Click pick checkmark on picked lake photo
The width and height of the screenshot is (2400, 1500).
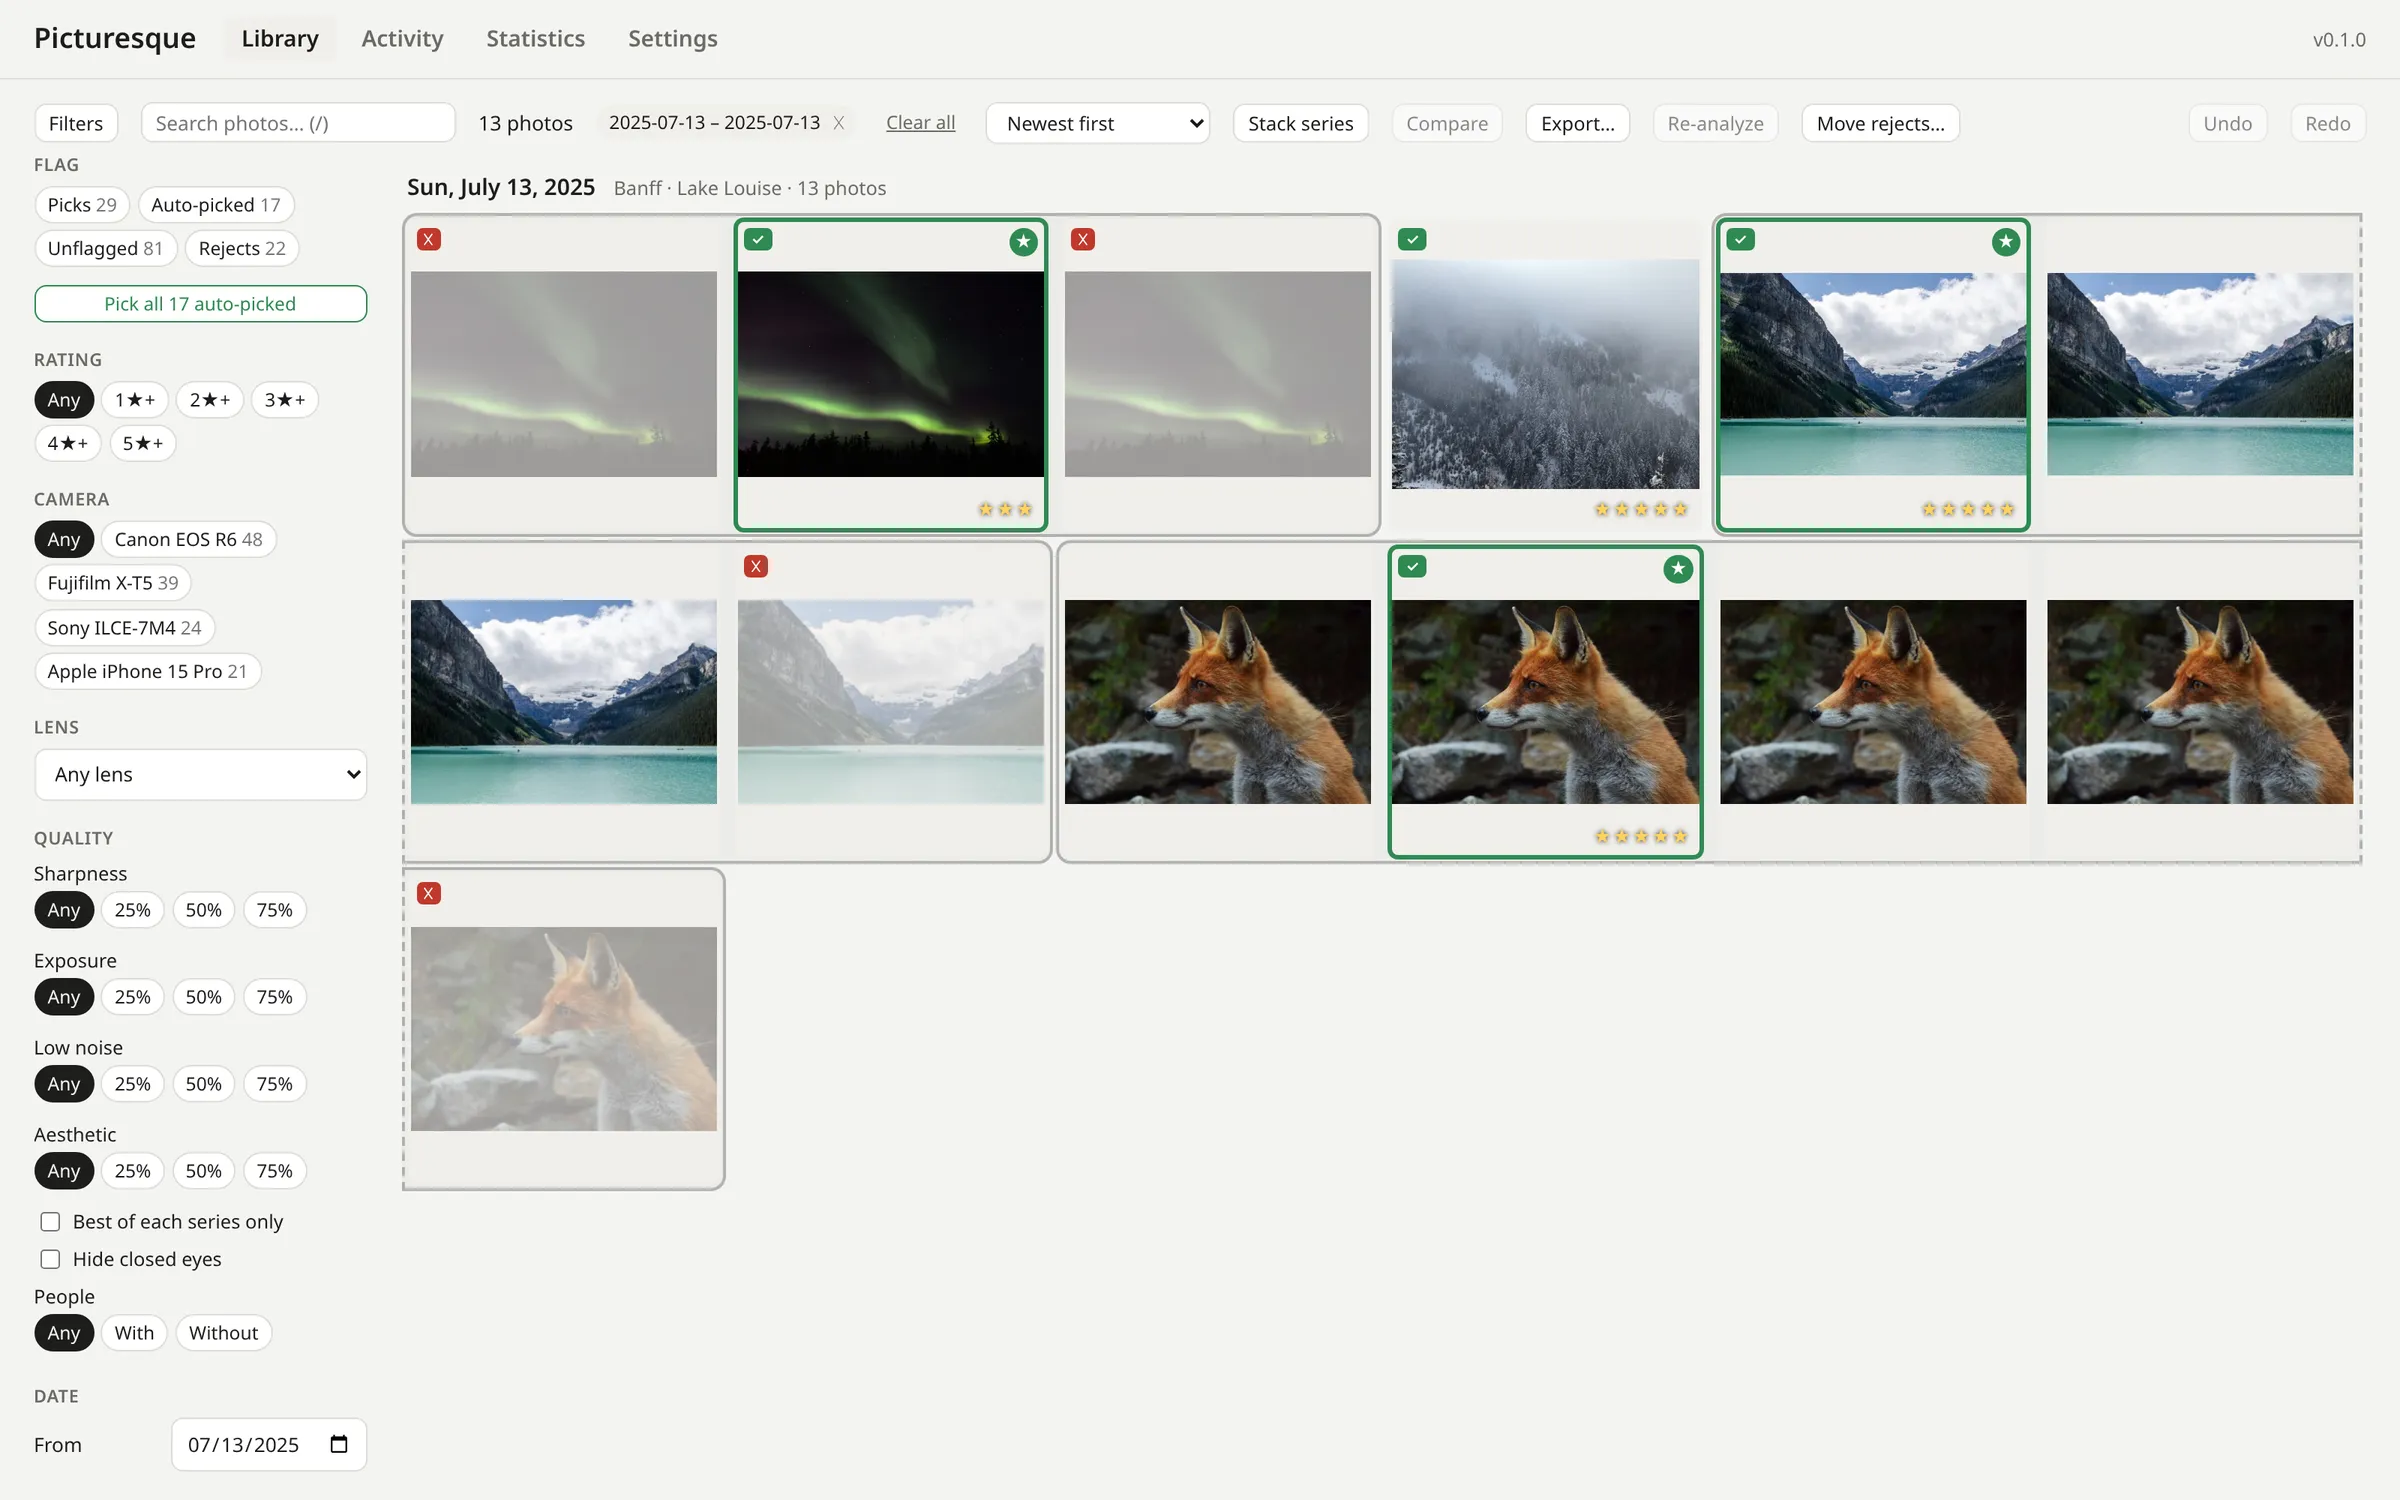(x=1741, y=239)
